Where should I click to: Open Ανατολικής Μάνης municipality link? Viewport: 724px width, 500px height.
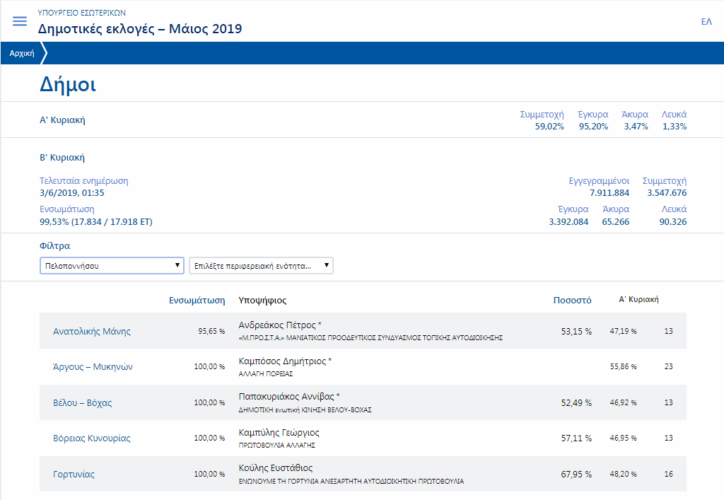pos(91,331)
